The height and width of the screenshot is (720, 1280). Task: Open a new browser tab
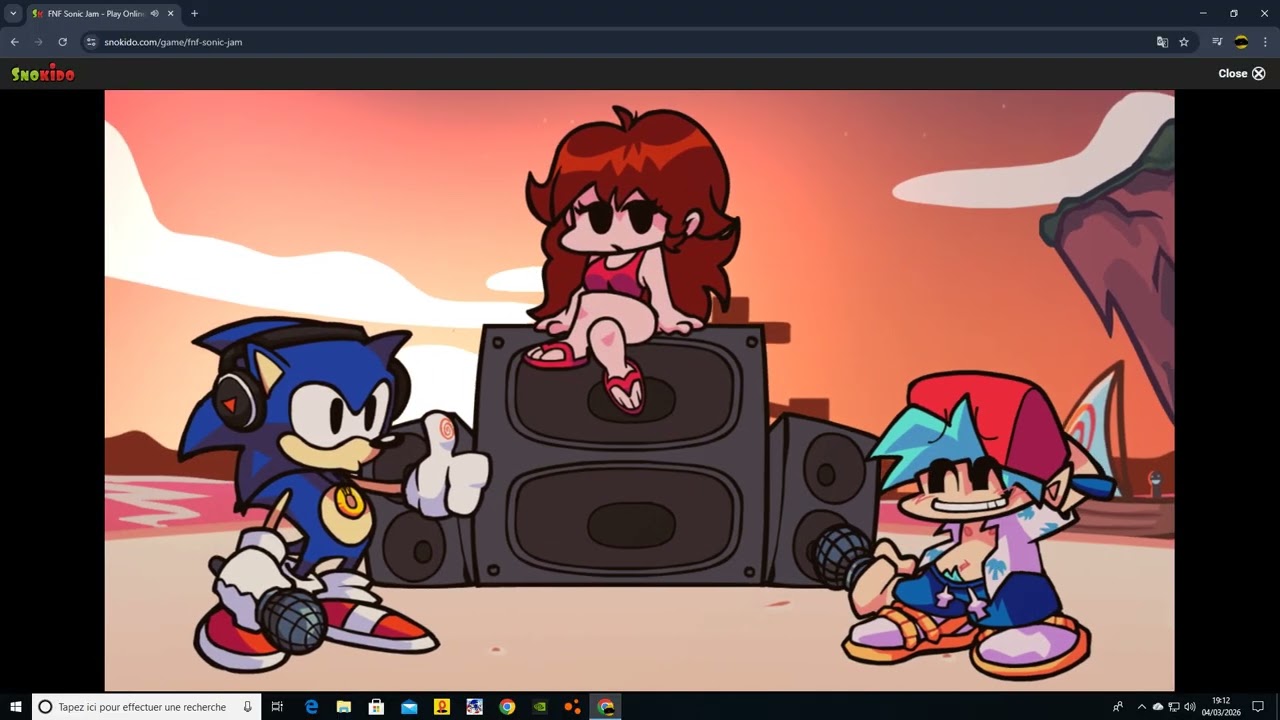point(194,14)
